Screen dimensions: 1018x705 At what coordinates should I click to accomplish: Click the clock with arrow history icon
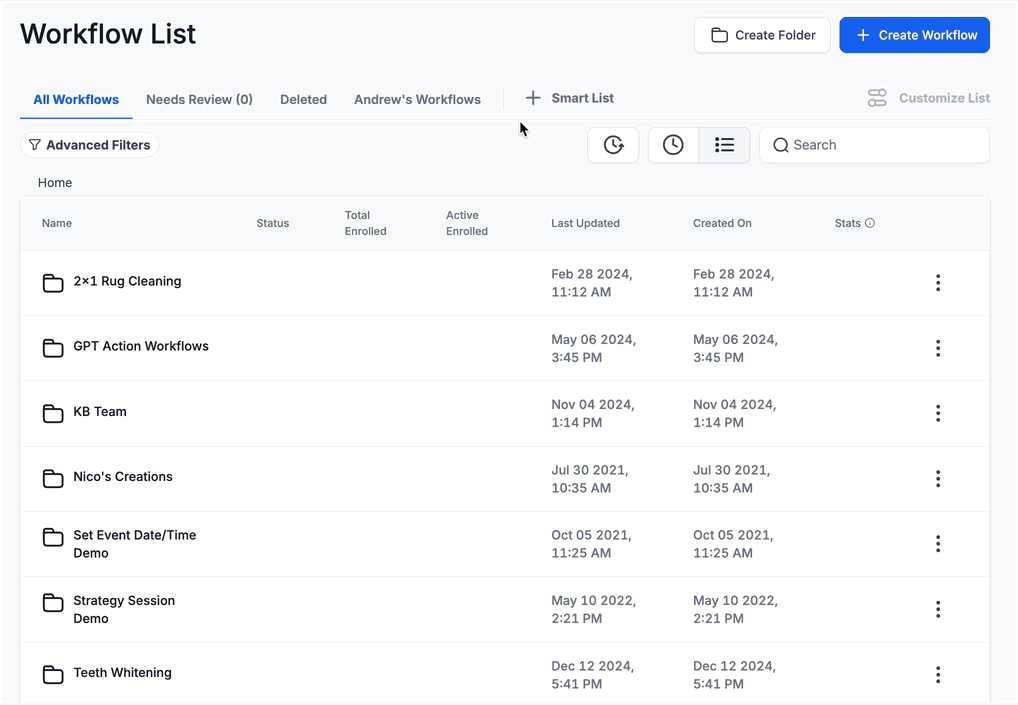coord(613,145)
